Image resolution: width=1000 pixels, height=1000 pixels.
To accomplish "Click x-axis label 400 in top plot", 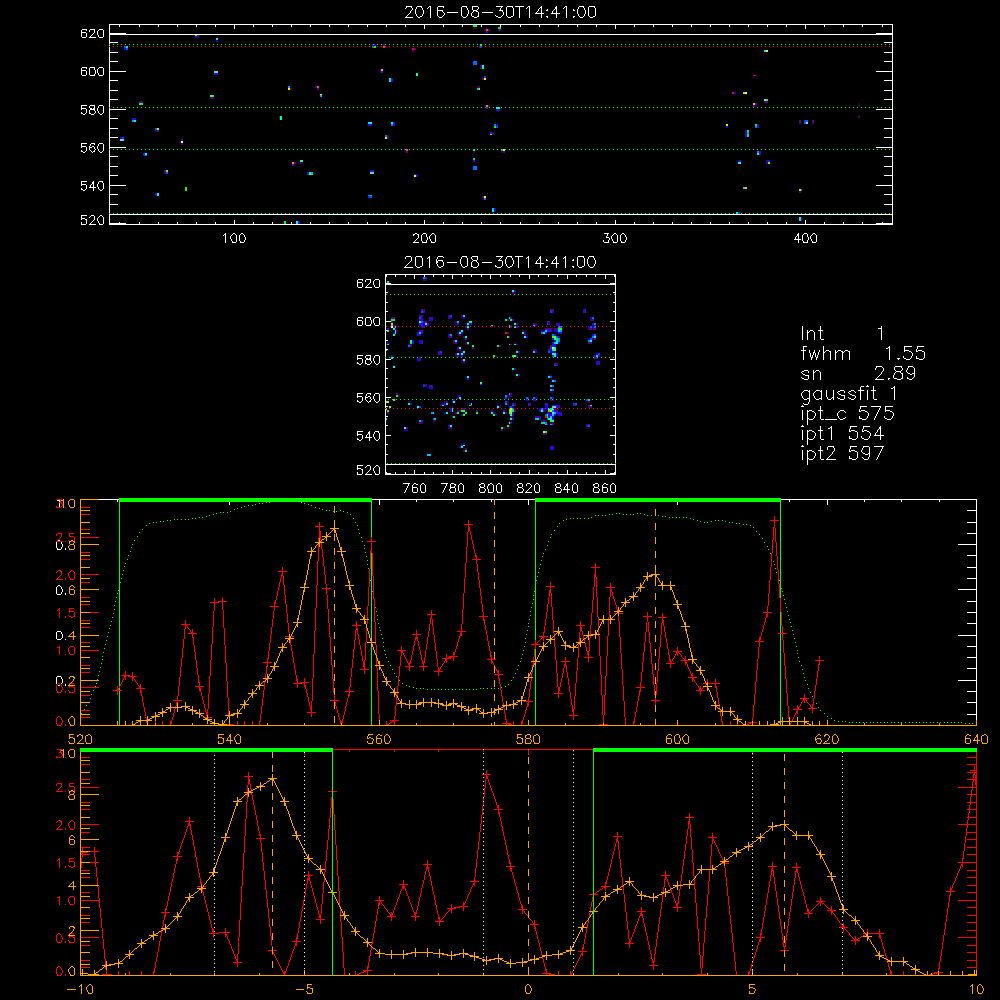I will click(x=805, y=239).
